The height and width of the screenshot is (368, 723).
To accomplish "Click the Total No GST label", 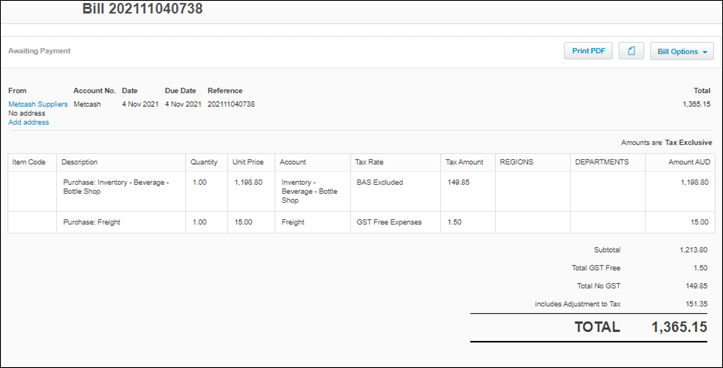I will click(599, 286).
